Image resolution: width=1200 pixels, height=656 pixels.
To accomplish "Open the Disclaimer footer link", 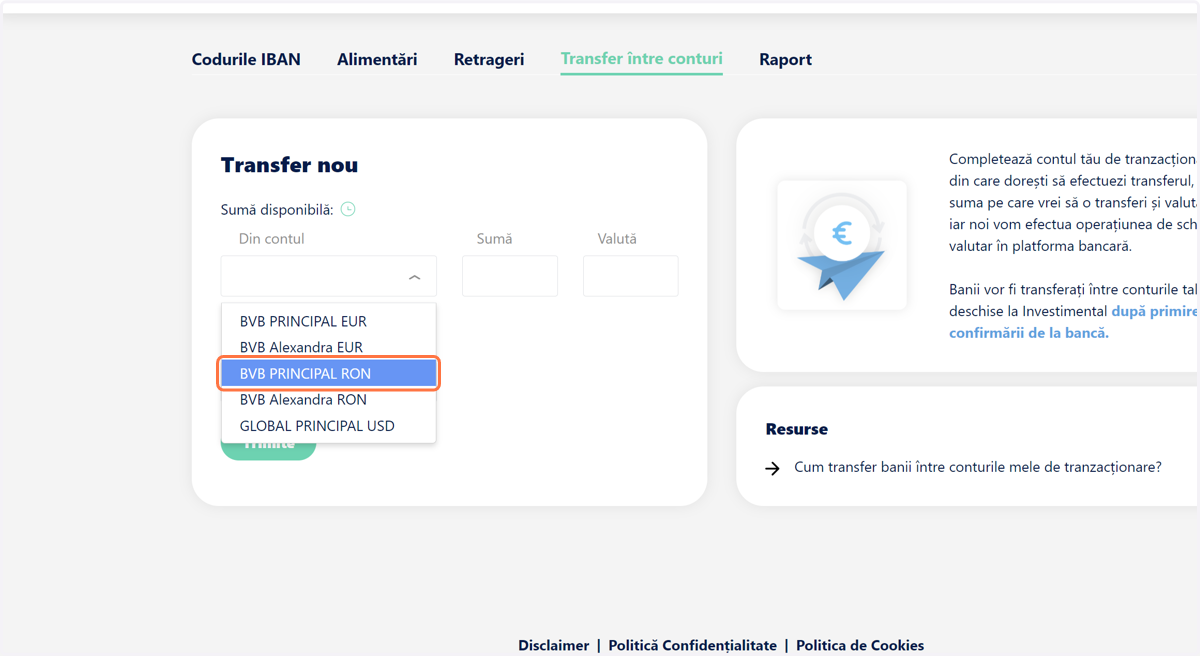I will coord(554,646).
